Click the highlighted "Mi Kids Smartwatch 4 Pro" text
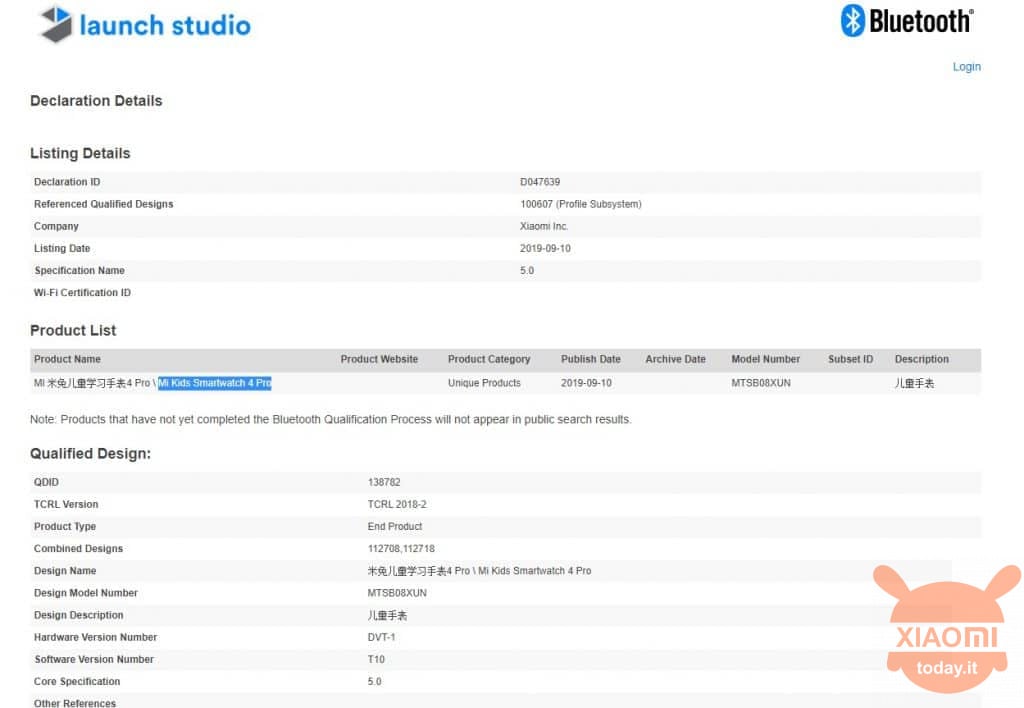1024x708 pixels. [x=215, y=383]
